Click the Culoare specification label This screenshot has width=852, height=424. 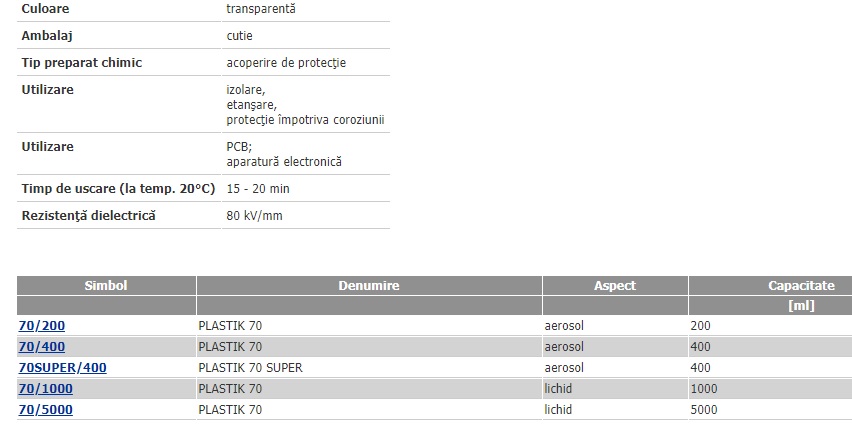click(45, 9)
